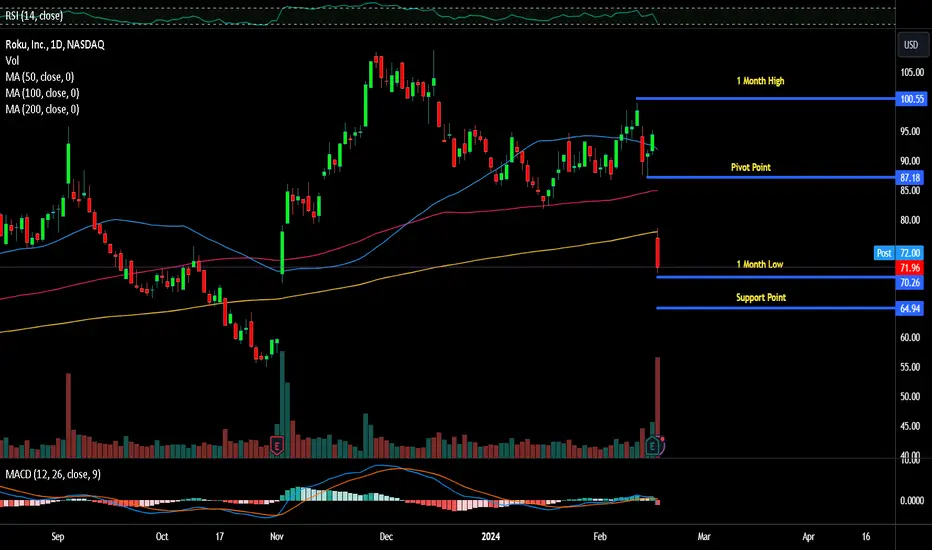Select the MA (100, close, 0) legend

42,93
